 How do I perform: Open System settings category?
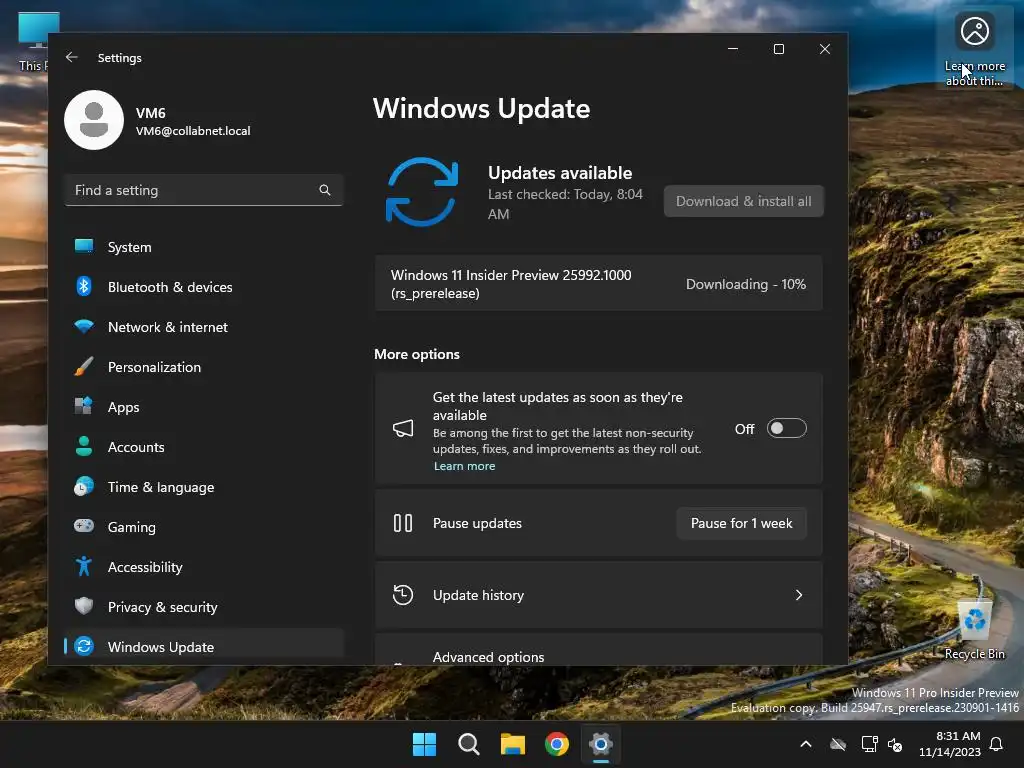204,247
